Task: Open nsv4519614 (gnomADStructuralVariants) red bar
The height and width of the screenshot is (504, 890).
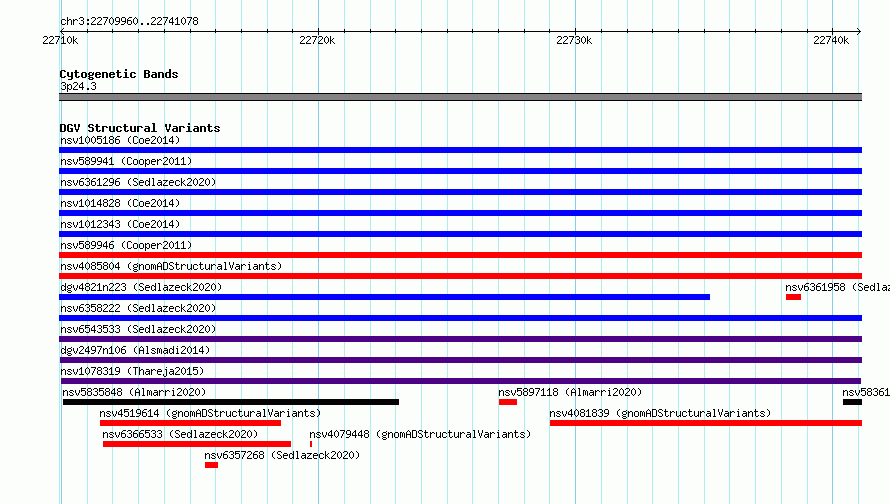Action: coord(190,423)
